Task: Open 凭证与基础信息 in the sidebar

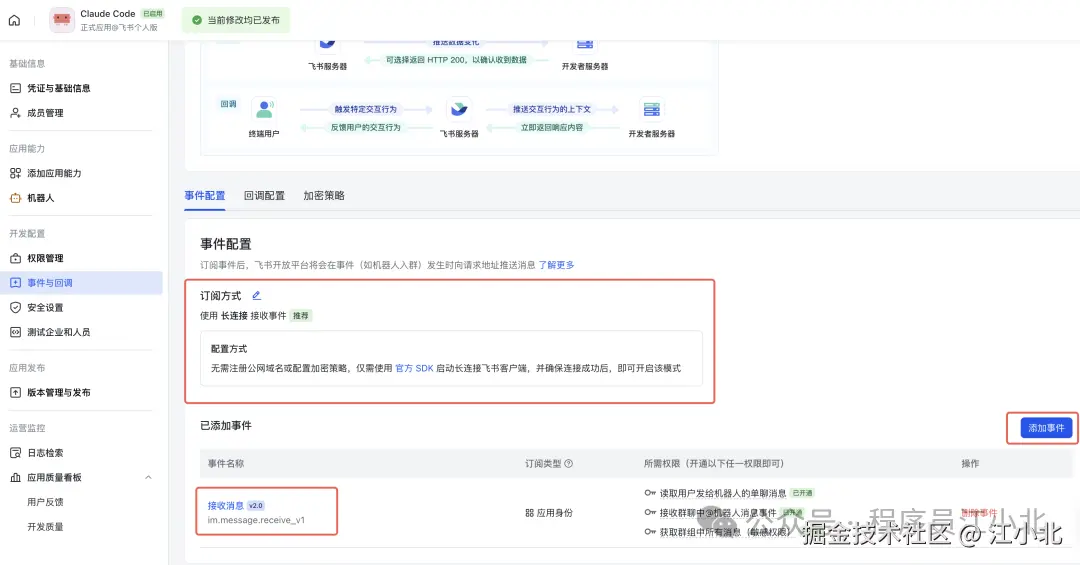Action: pos(59,88)
